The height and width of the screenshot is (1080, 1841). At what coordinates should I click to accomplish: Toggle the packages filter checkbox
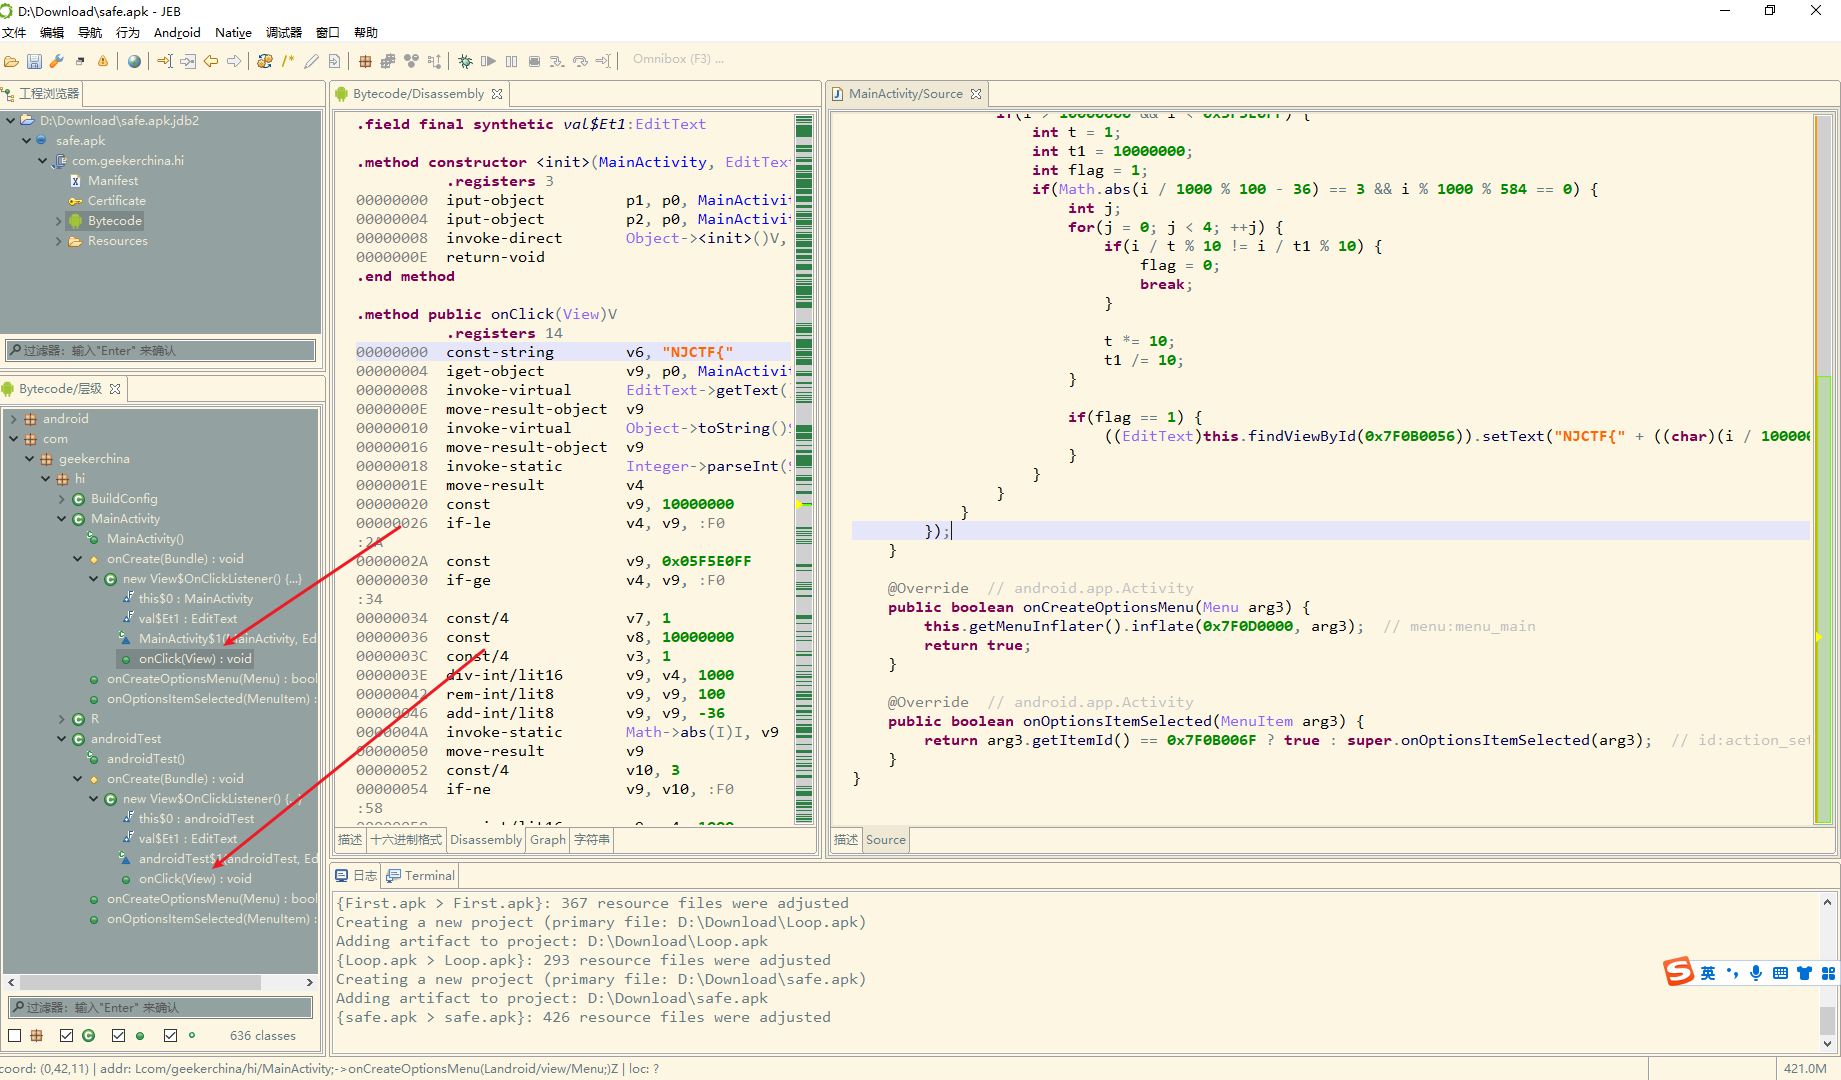(15, 1035)
